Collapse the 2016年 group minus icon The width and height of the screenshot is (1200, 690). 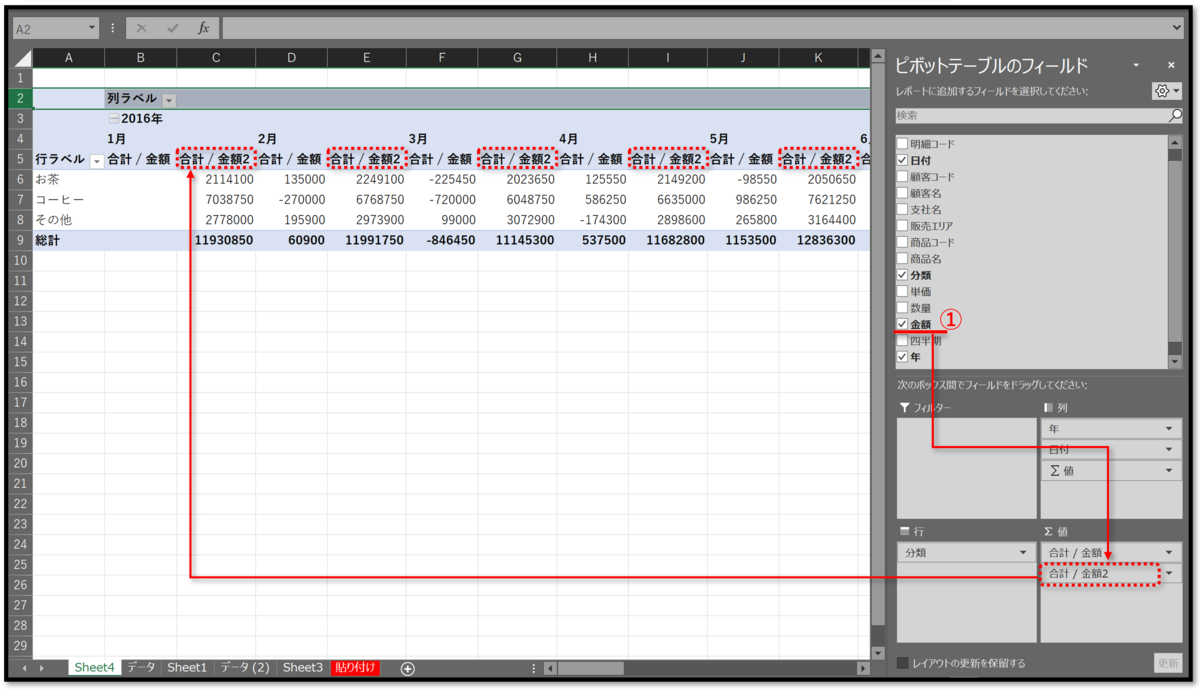click(114, 119)
